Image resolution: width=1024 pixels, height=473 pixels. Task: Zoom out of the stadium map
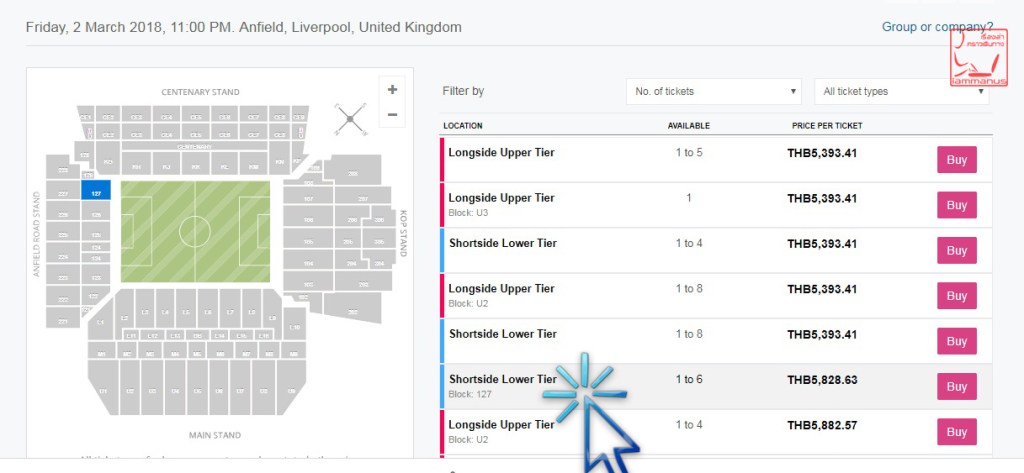pyautogui.click(x=392, y=114)
